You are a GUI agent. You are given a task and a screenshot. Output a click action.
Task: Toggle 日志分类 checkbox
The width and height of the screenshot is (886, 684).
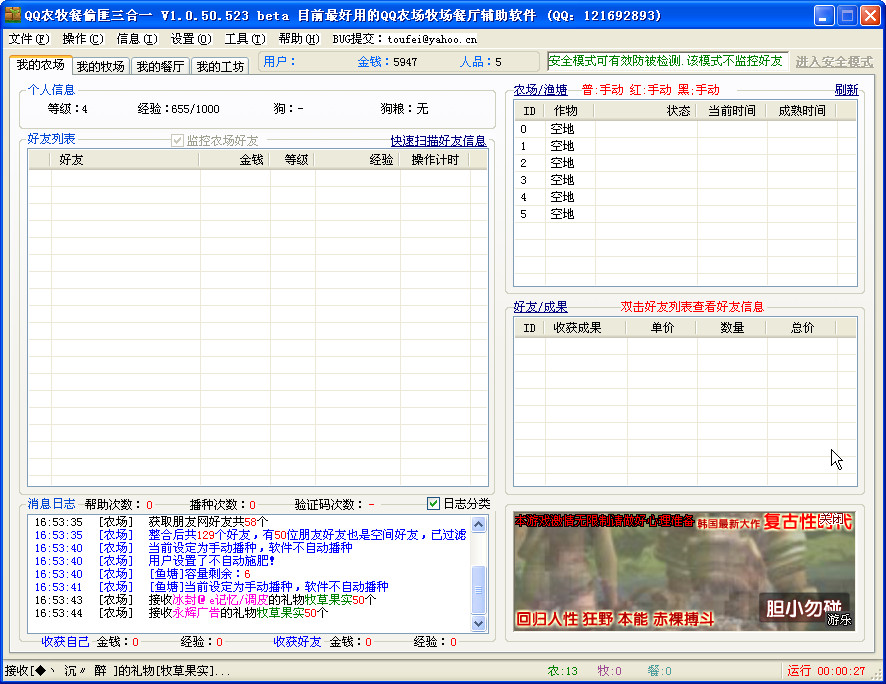(x=433, y=503)
